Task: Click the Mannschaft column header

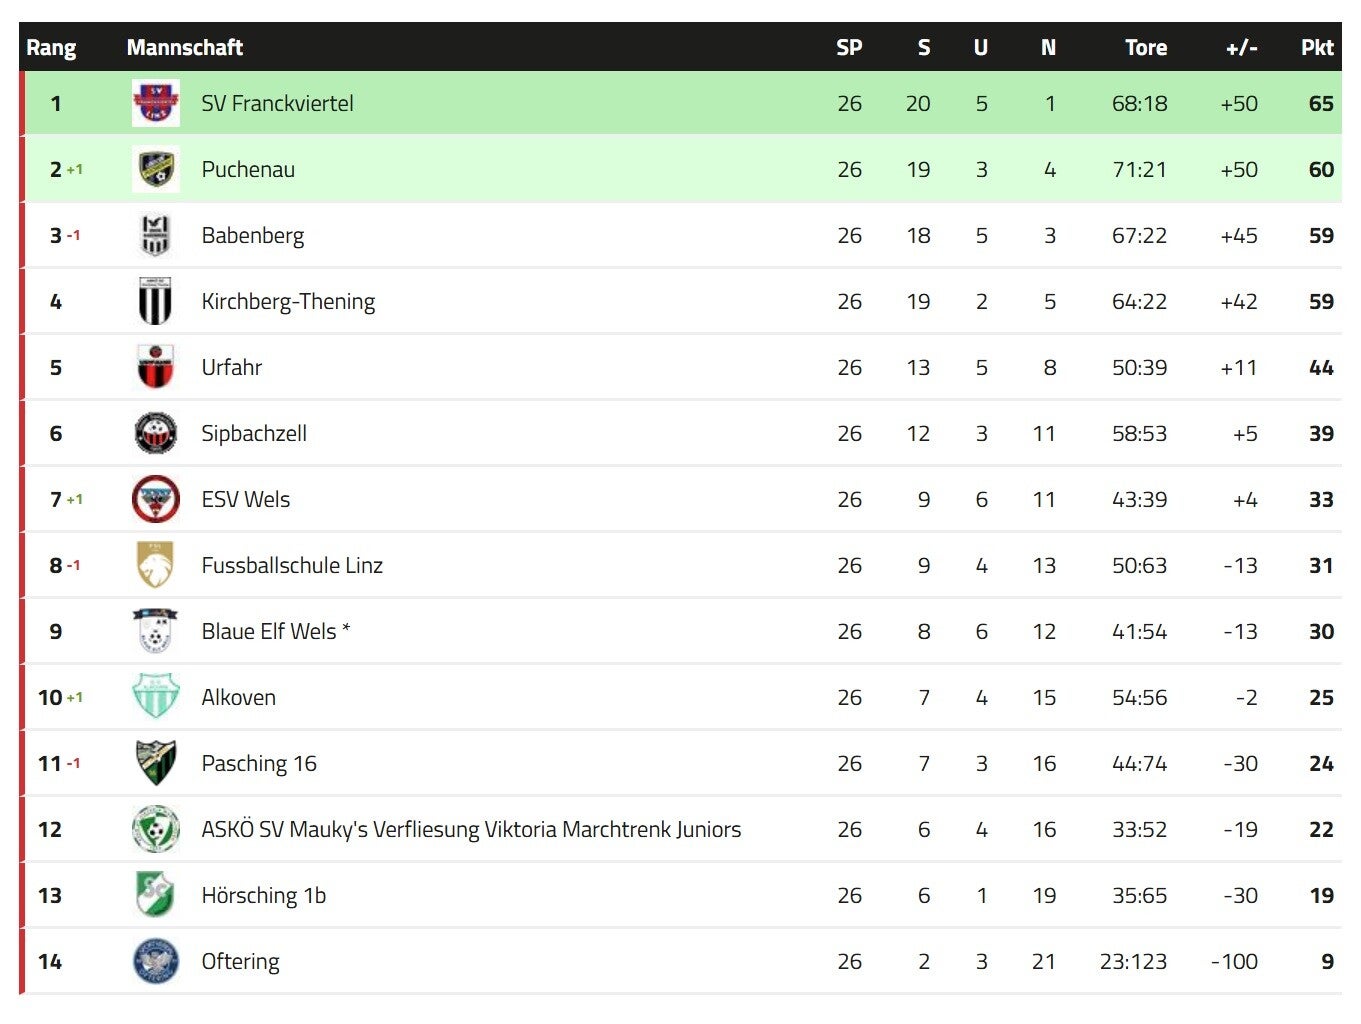Action: point(185,47)
